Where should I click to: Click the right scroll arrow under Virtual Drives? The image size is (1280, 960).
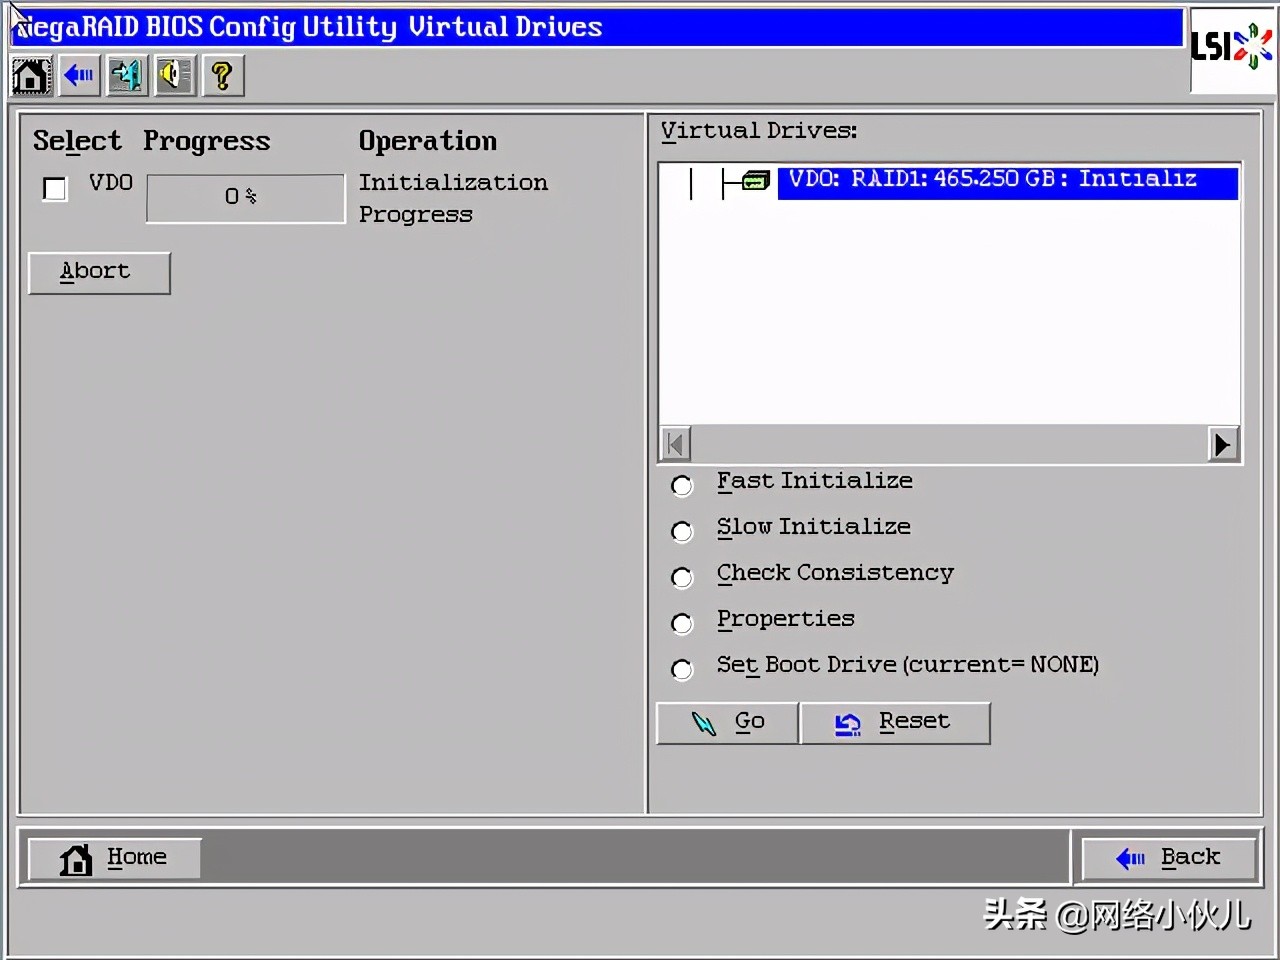[x=1223, y=443]
